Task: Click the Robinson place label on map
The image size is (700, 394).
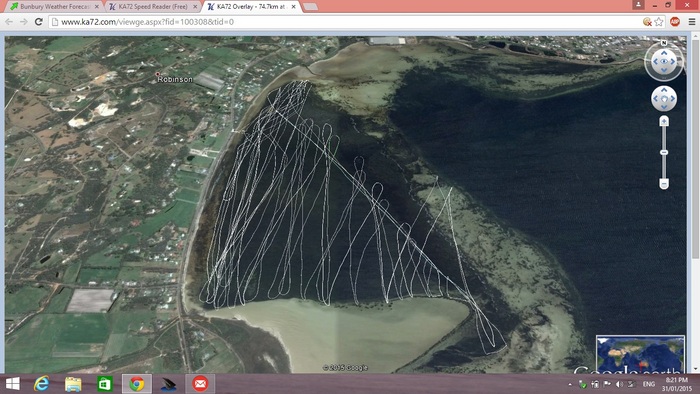Action: [x=175, y=79]
